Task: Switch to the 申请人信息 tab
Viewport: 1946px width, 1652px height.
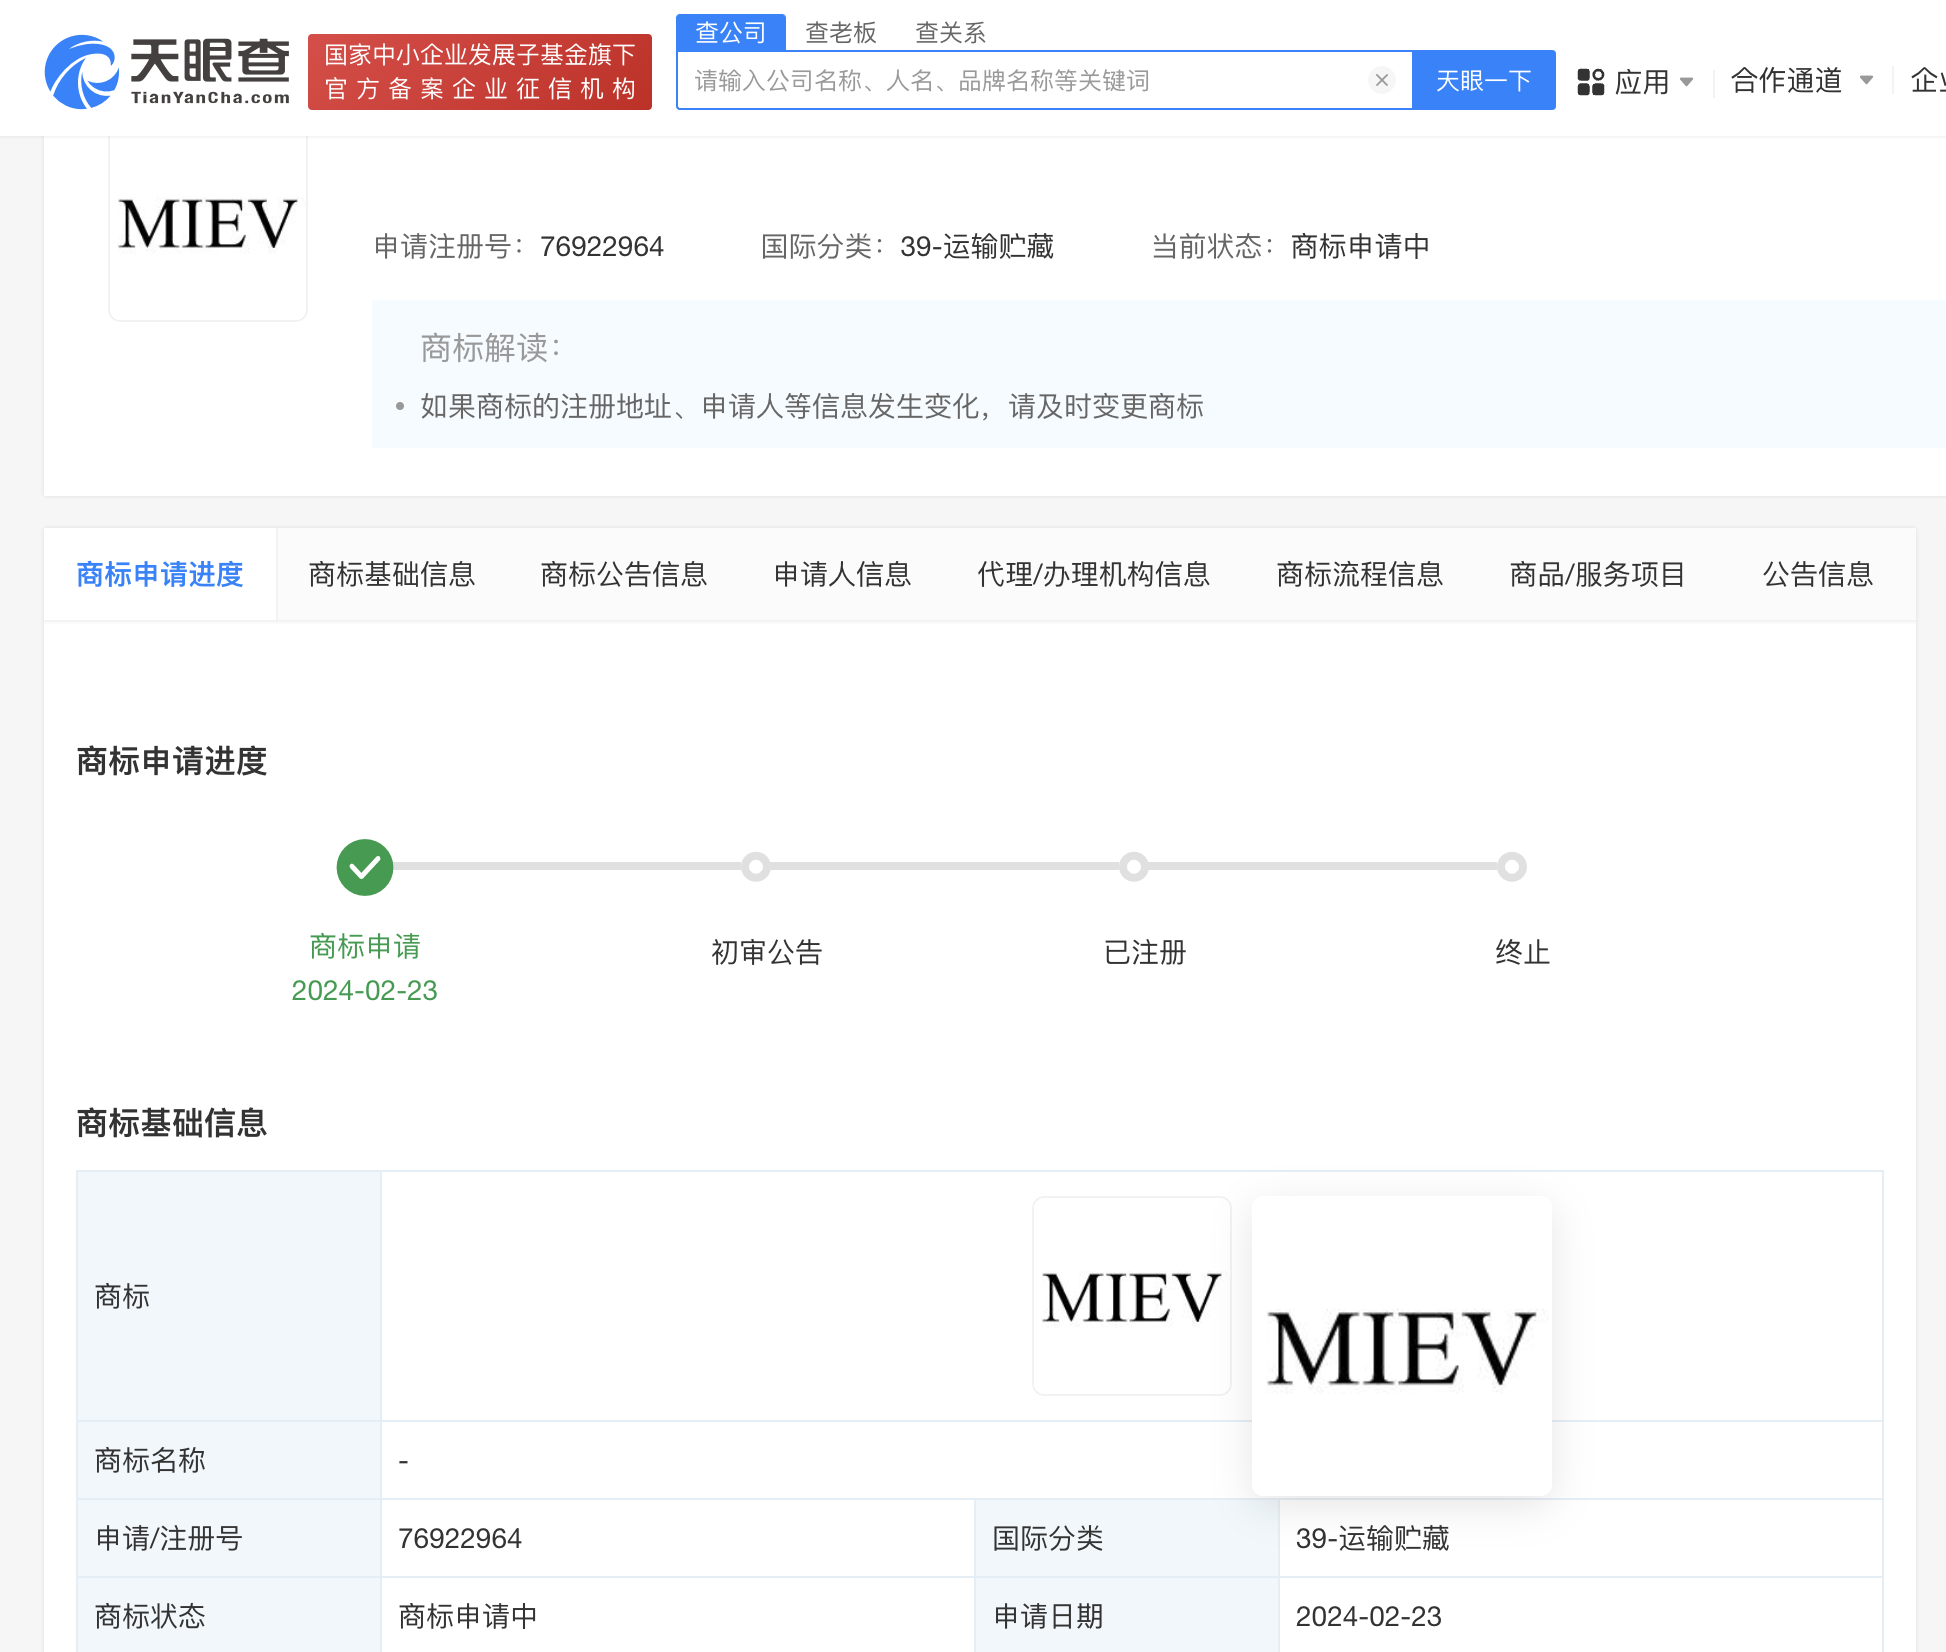Action: point(843,574)
